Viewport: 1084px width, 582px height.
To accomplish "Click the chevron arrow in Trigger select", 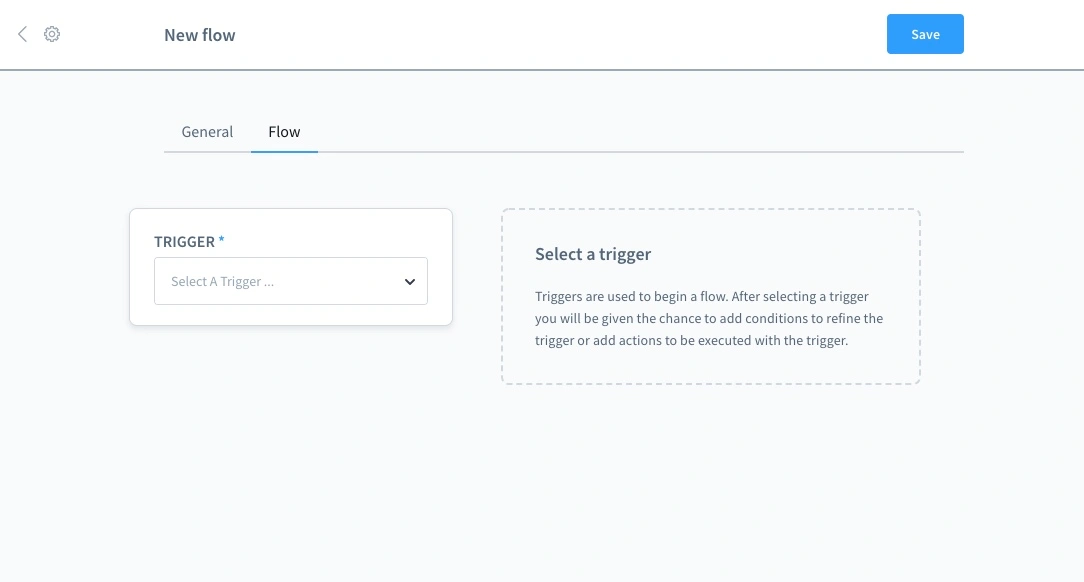I will pyautogui.click(x=409, y=282).
